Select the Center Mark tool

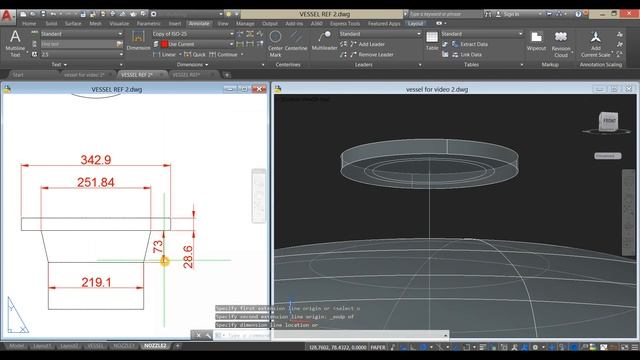coord(275,43)
